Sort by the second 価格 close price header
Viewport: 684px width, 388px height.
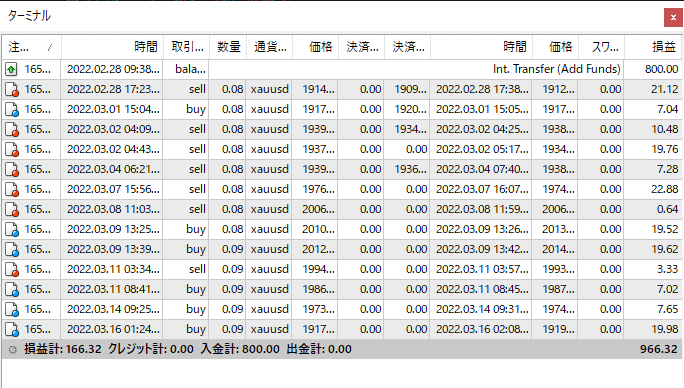pos(556,47)
